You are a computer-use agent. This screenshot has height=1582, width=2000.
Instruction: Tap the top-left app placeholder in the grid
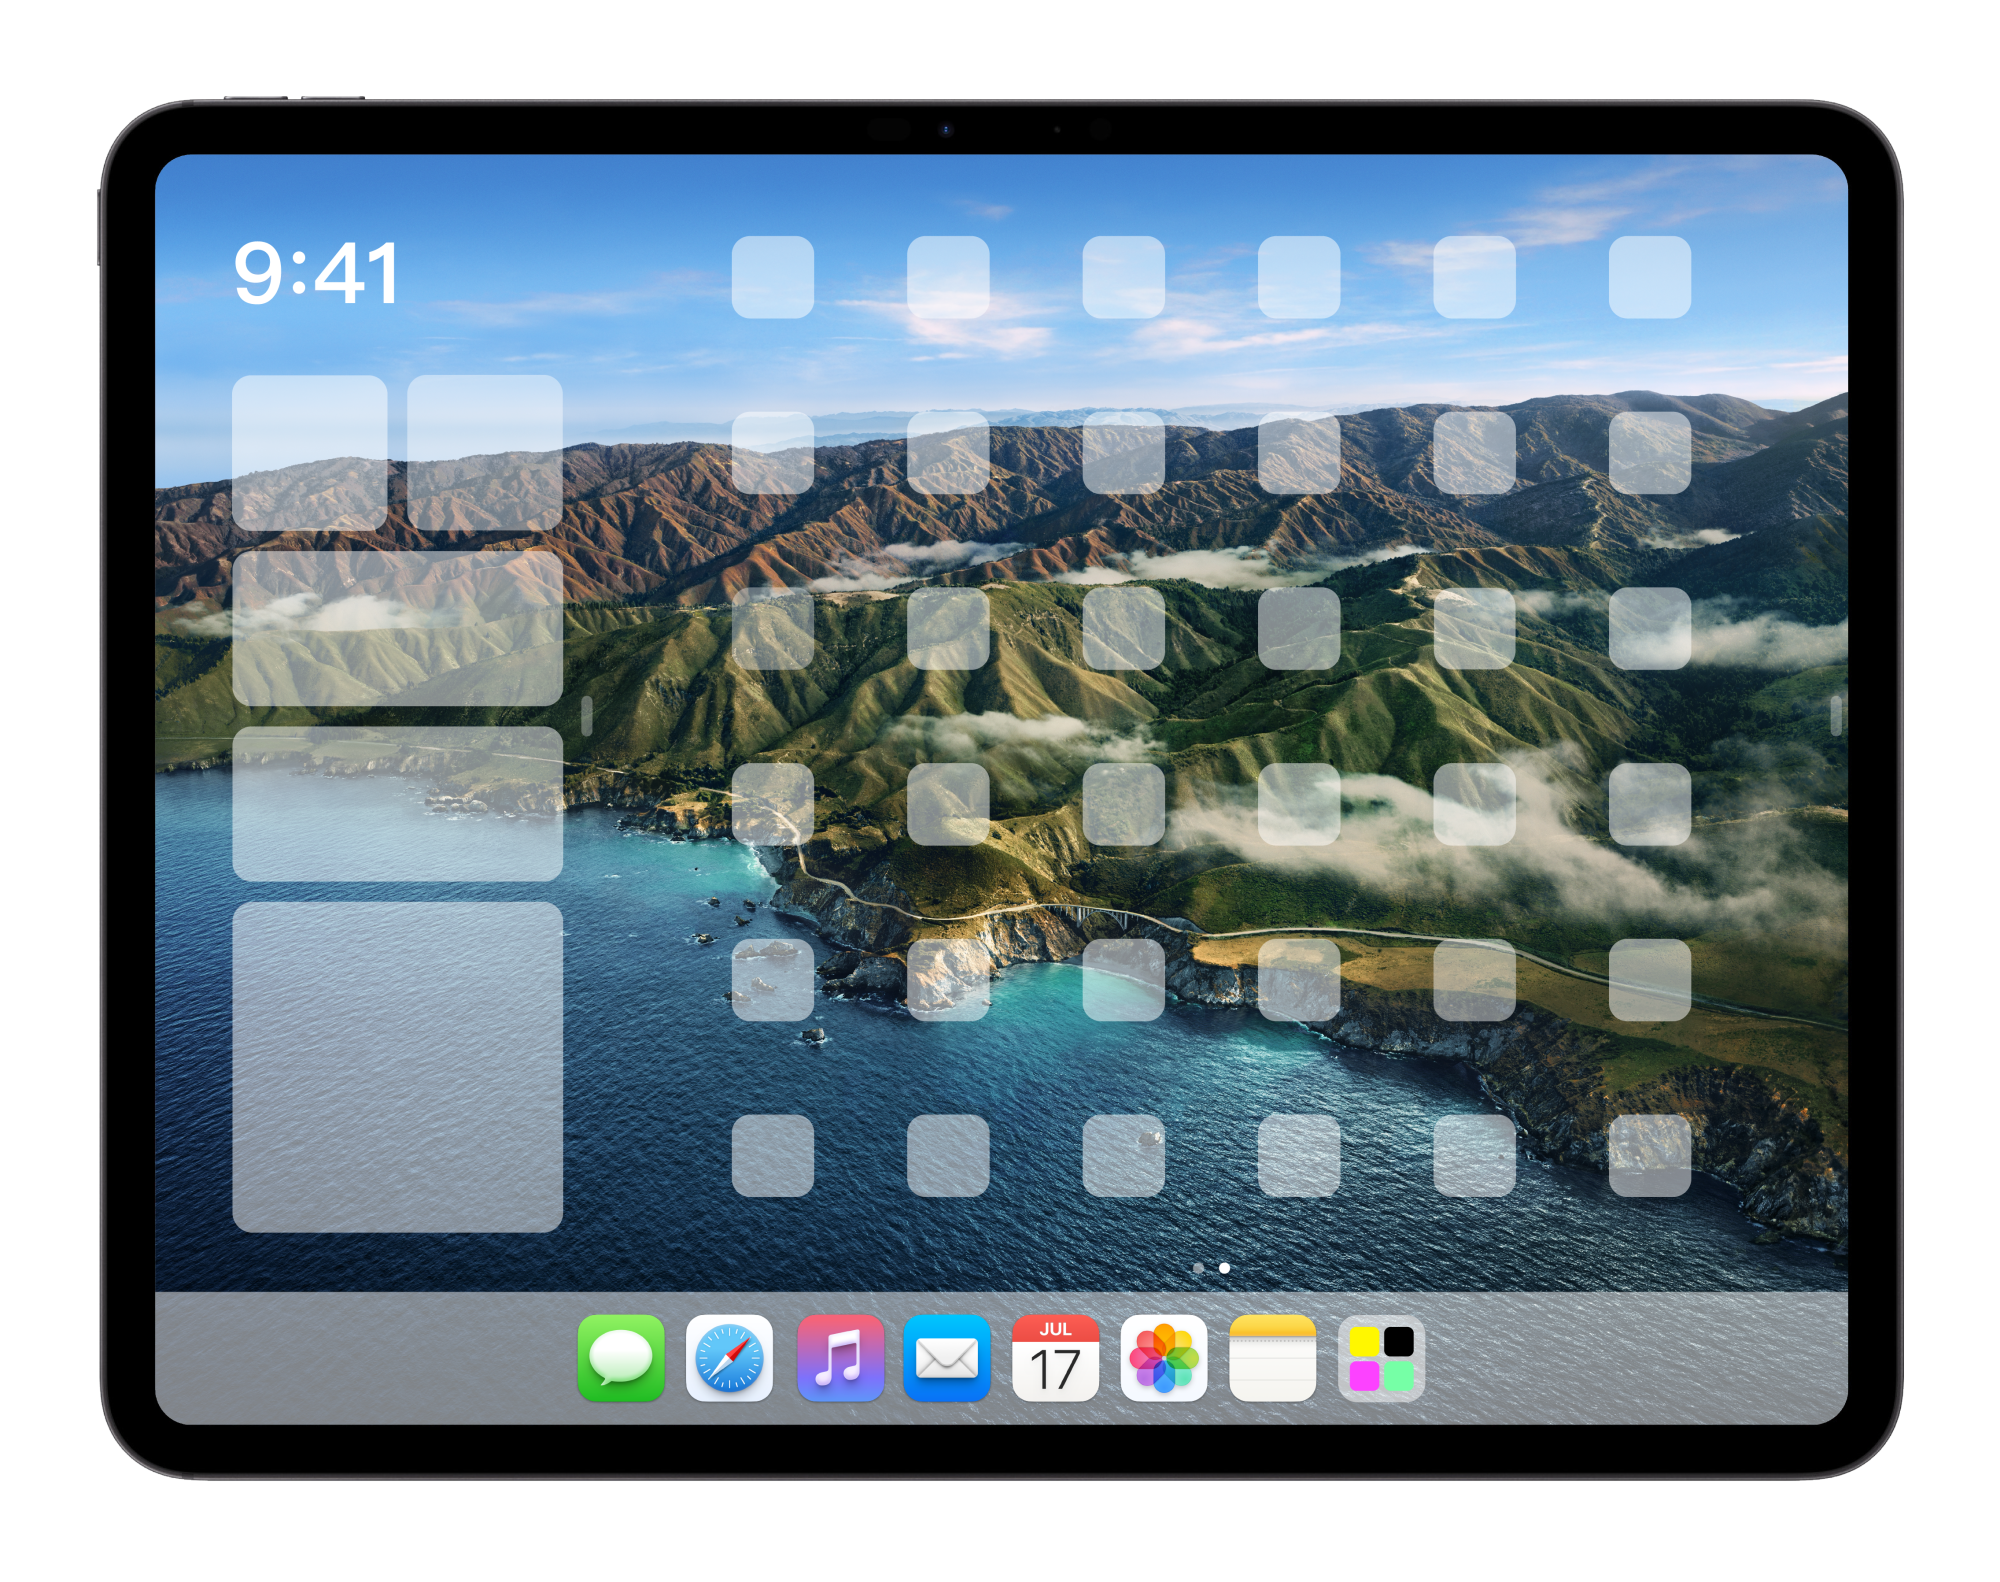tap(773, 277)
